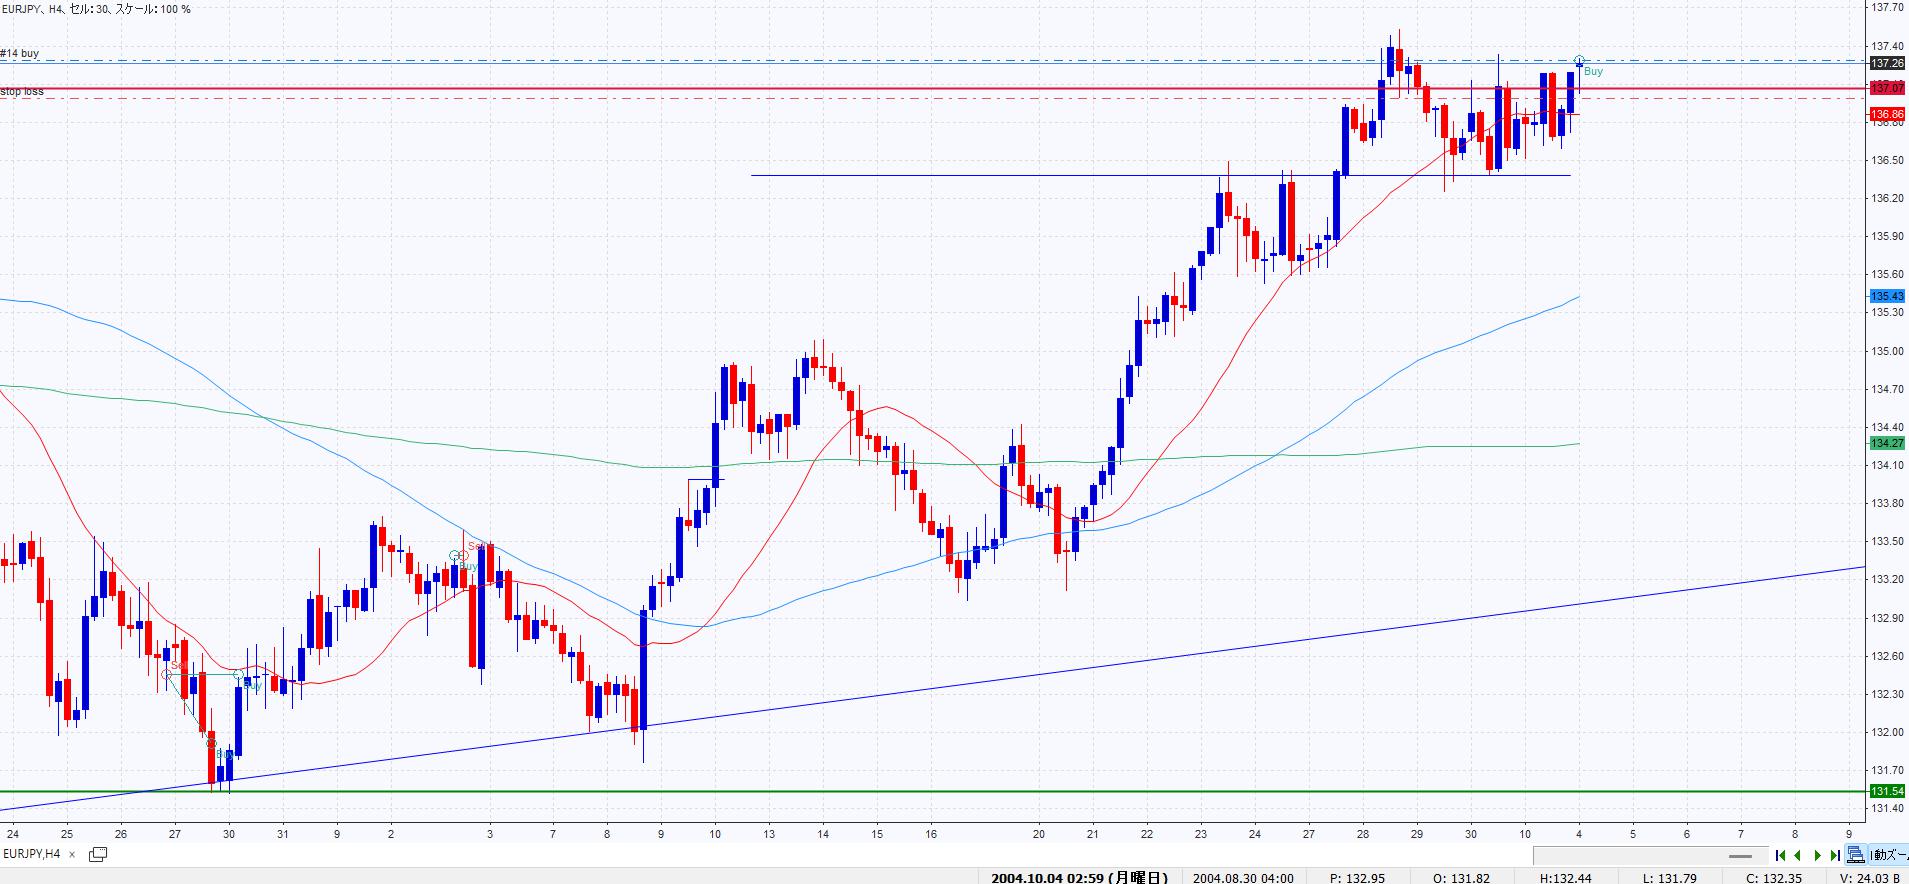Click the 137.26 price label on the axis

click(x=1887, y=62)
